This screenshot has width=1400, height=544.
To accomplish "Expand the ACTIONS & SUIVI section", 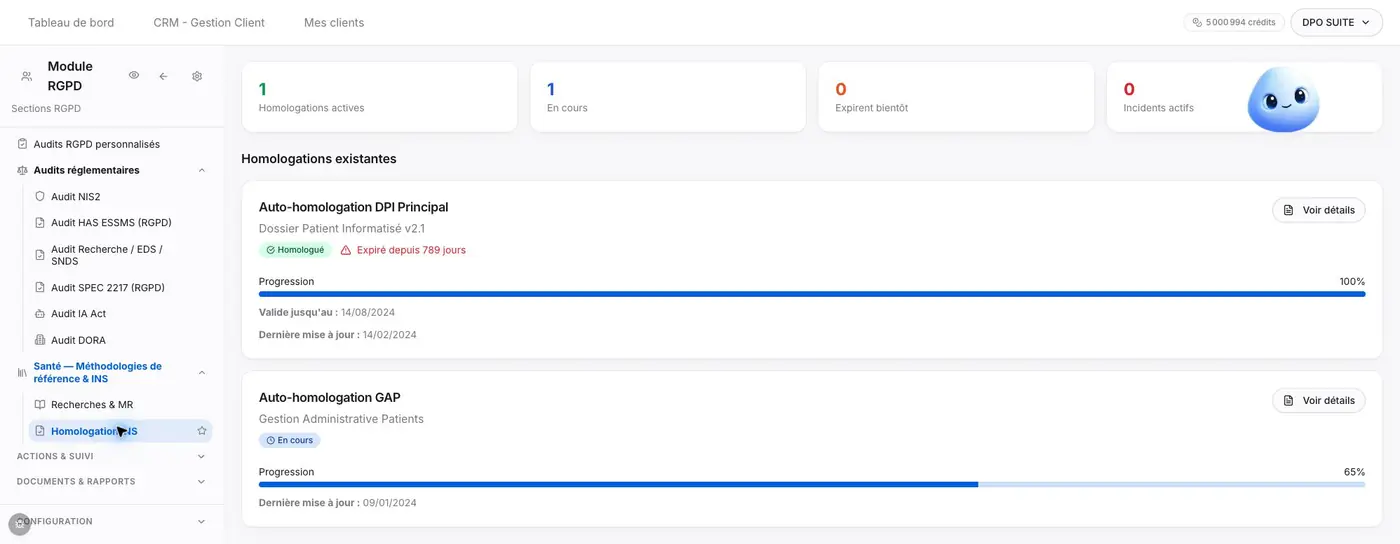I will click(x=201, y=456).
